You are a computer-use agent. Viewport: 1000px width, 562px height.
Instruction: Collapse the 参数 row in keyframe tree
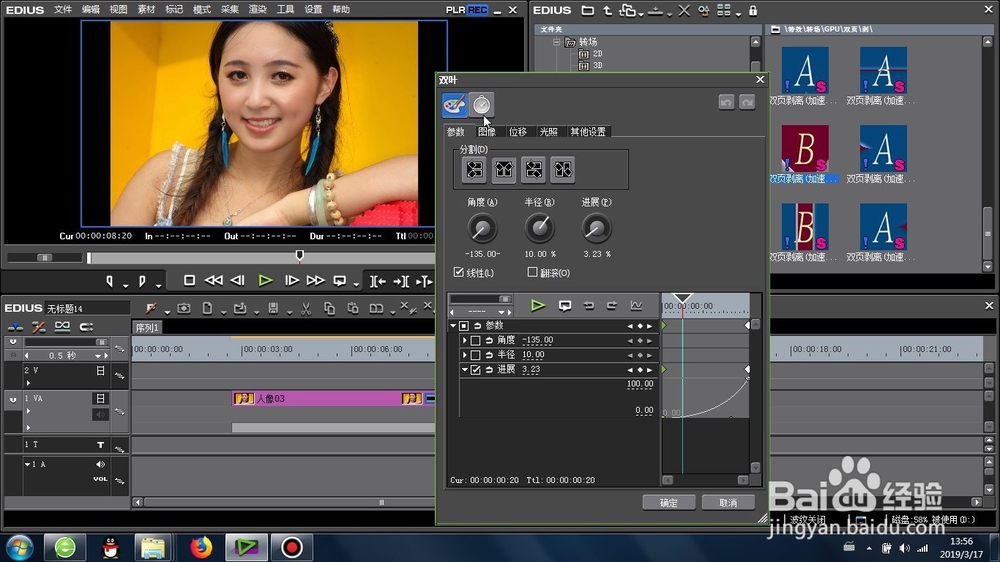(453, 326)
